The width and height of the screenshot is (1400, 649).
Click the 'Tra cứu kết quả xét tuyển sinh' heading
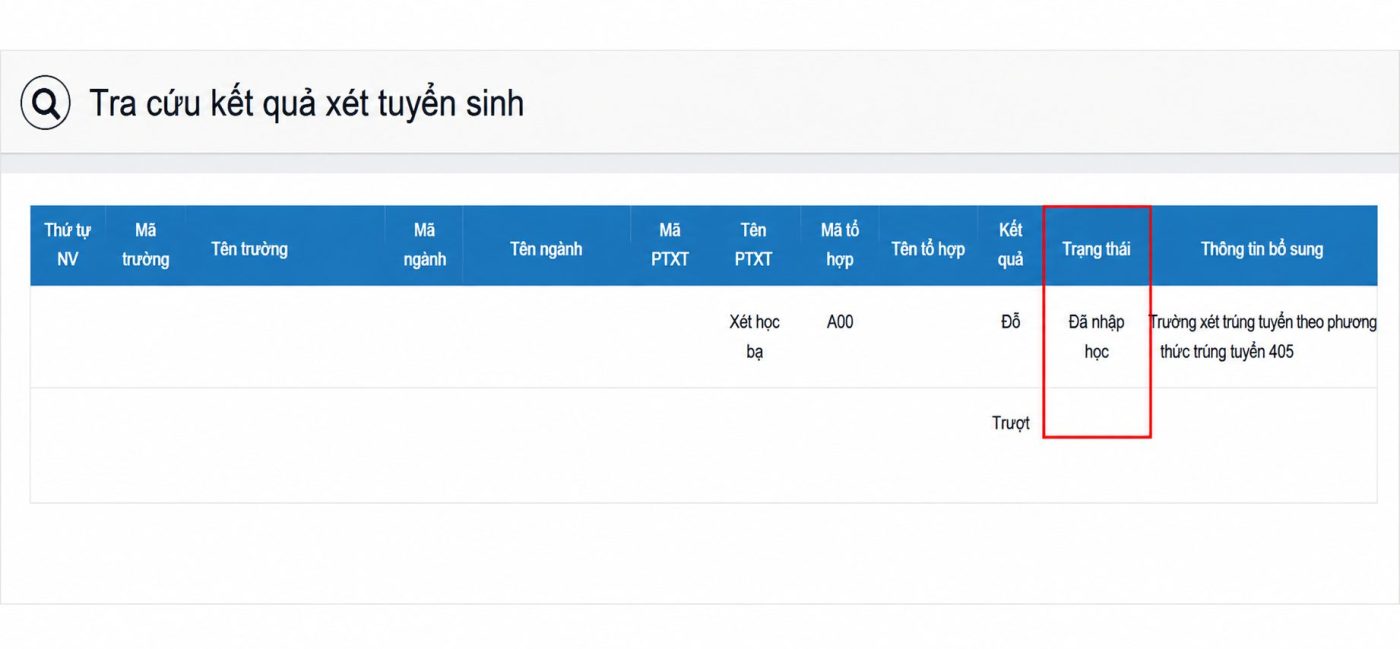pyautogui.click(x=306, y=103)
